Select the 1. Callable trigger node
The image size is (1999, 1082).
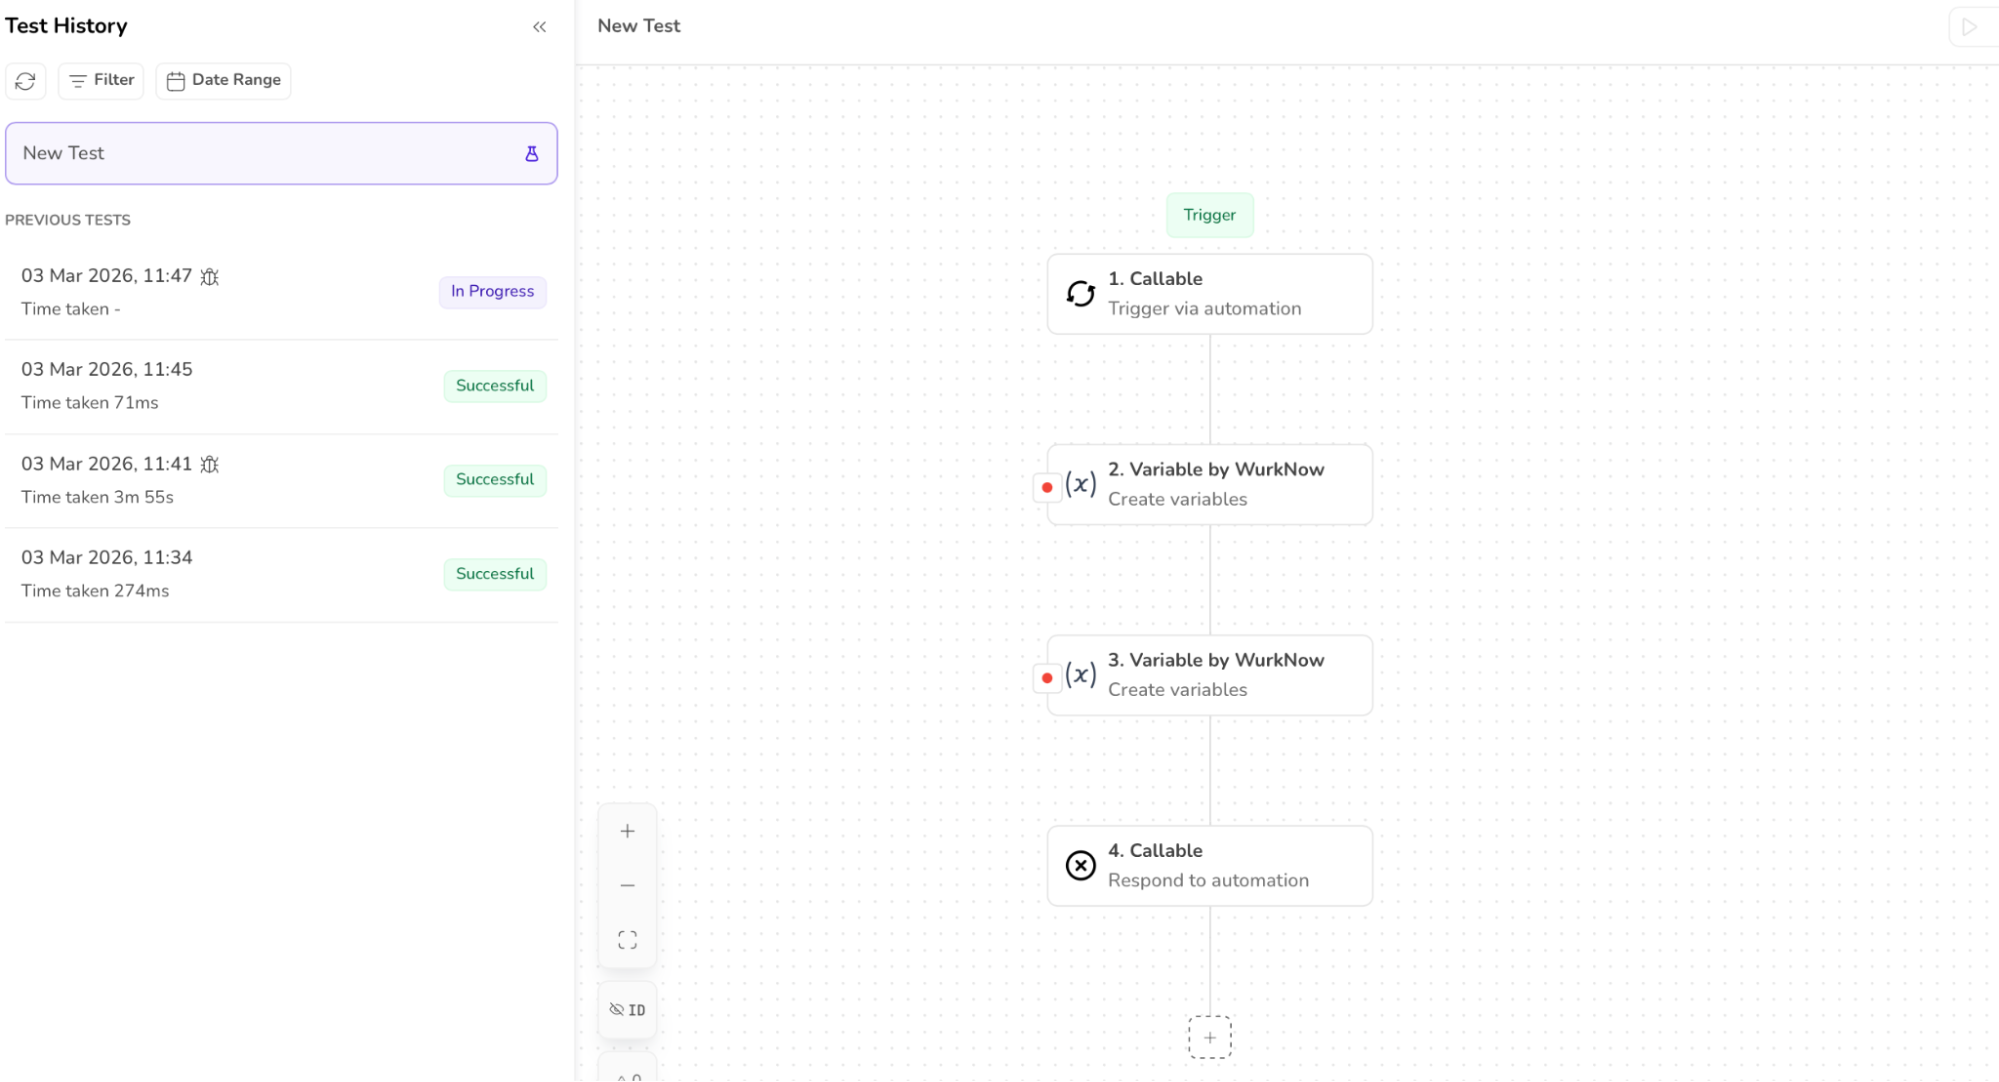click(x=1209, y=294)
